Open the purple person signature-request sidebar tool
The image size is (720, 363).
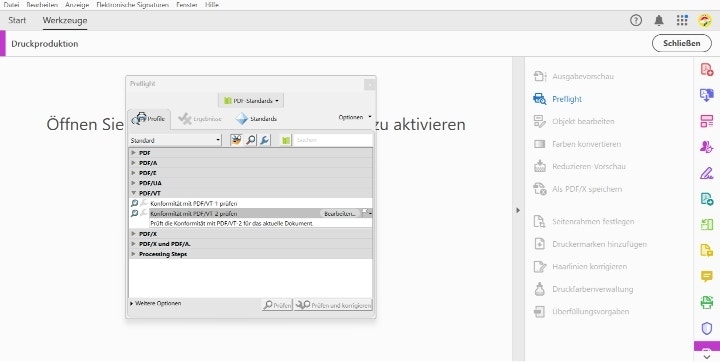[x=706, y=147]
